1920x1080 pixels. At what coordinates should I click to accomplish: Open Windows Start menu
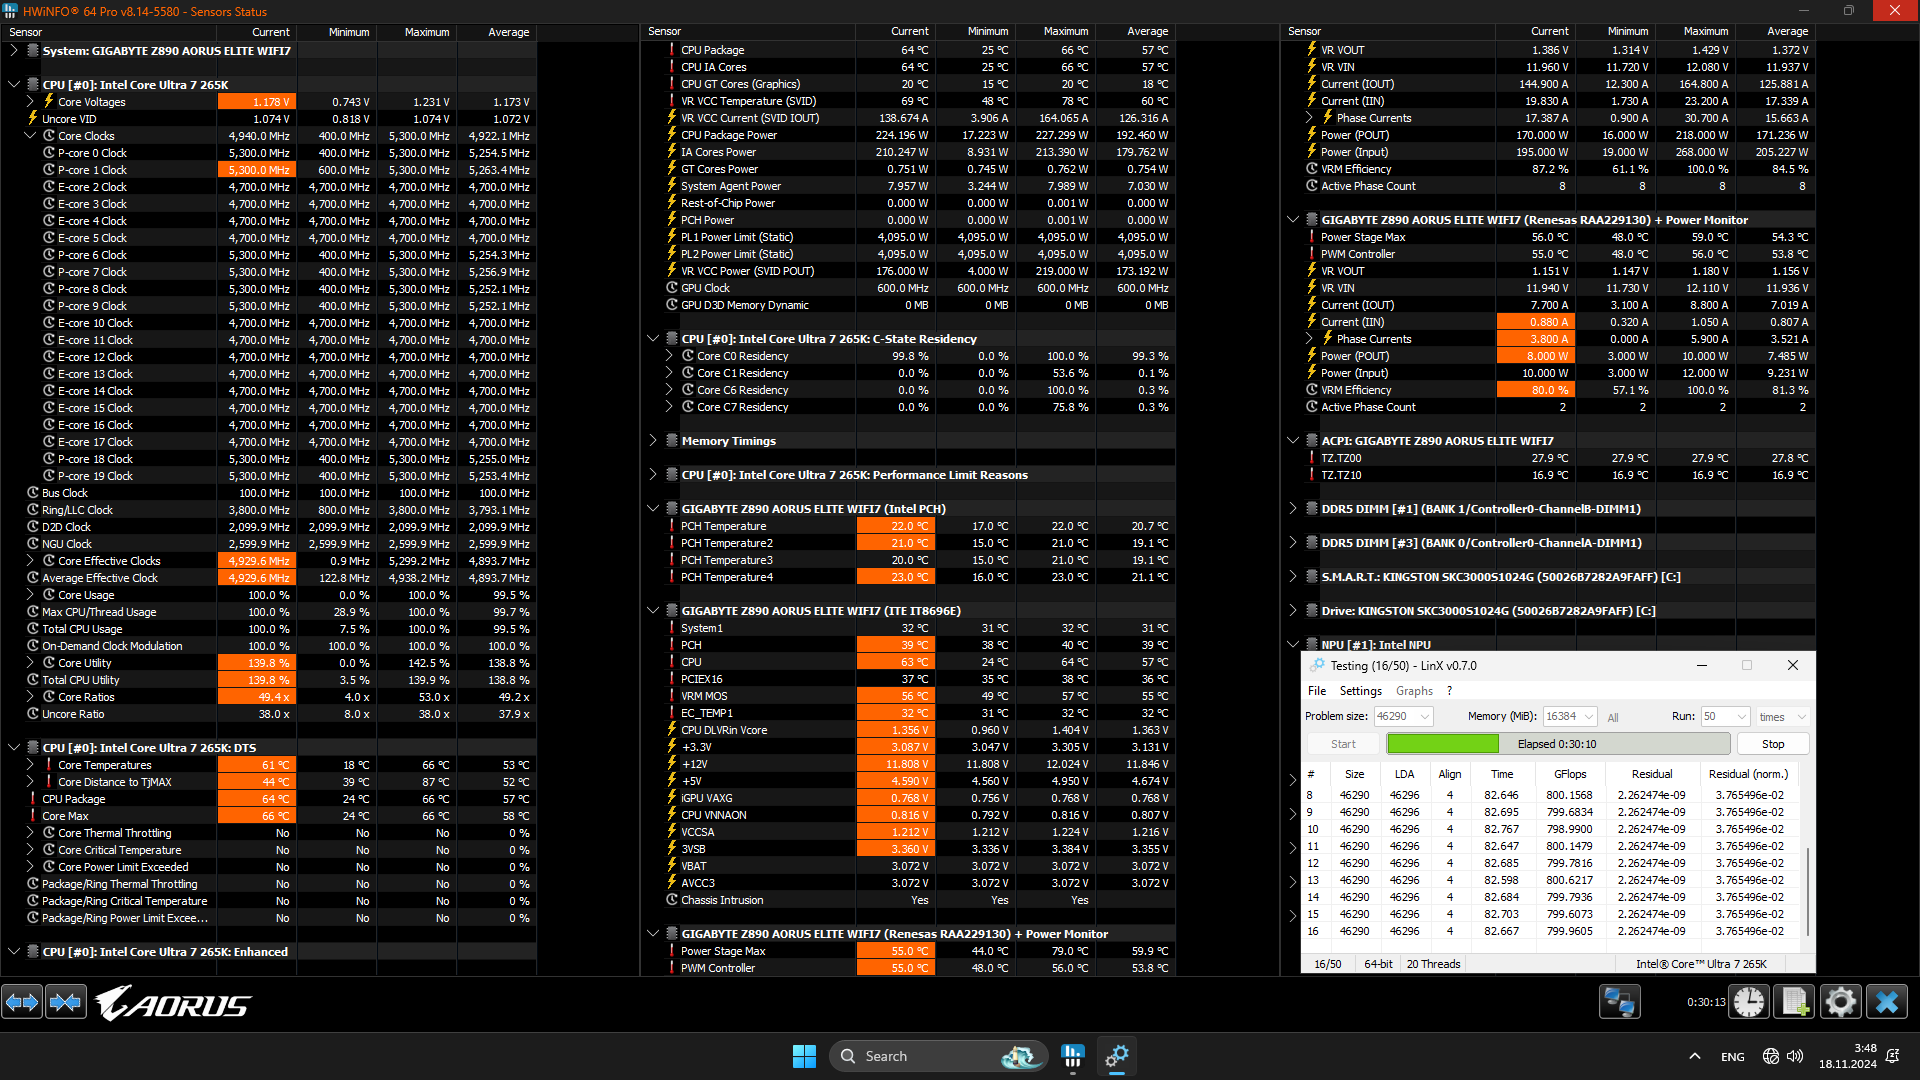pos(804,1056)
